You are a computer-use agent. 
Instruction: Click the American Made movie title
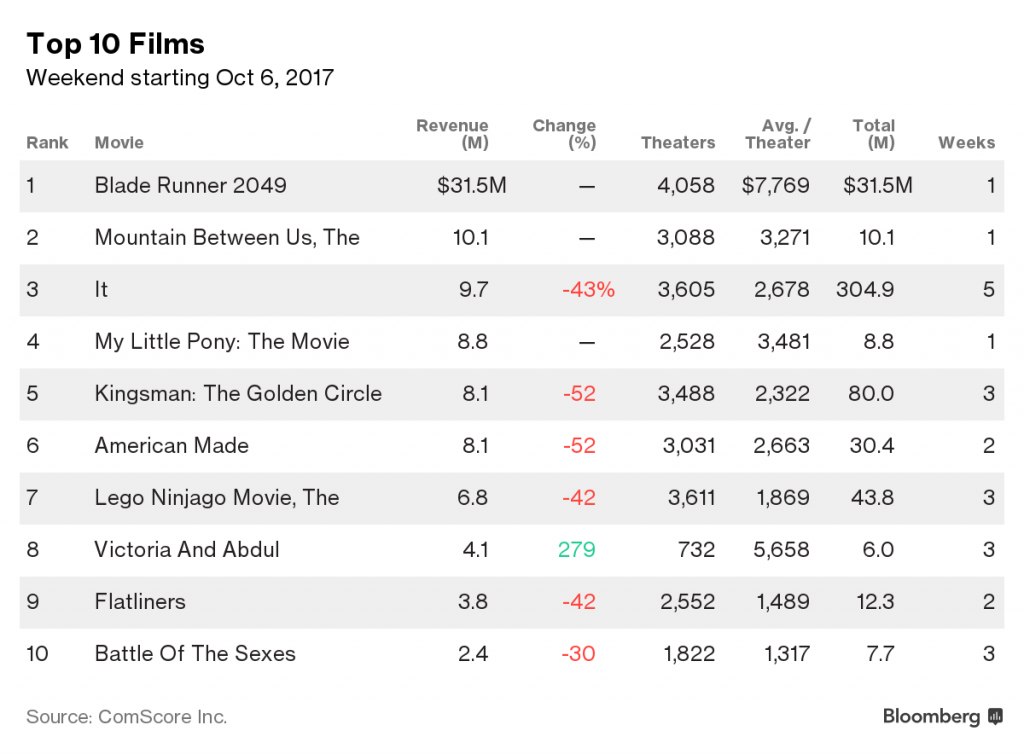tap(172, 445)
